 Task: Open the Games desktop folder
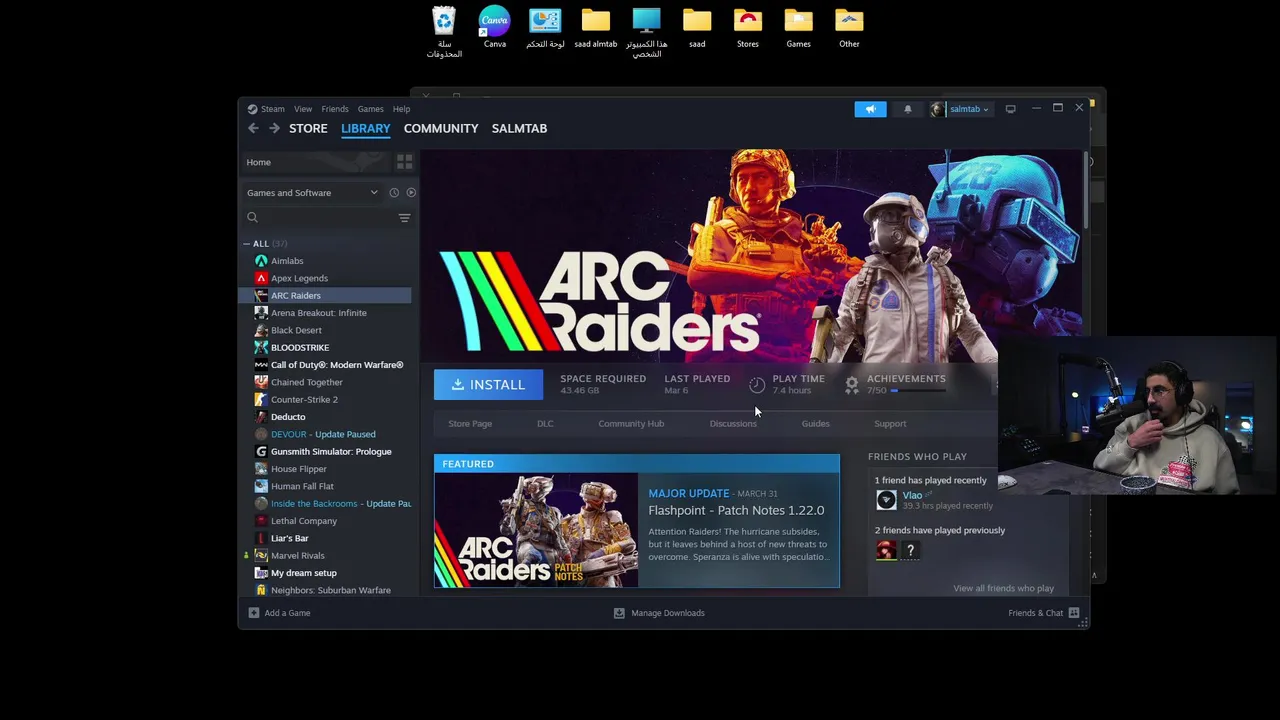[x=798, y=27]
